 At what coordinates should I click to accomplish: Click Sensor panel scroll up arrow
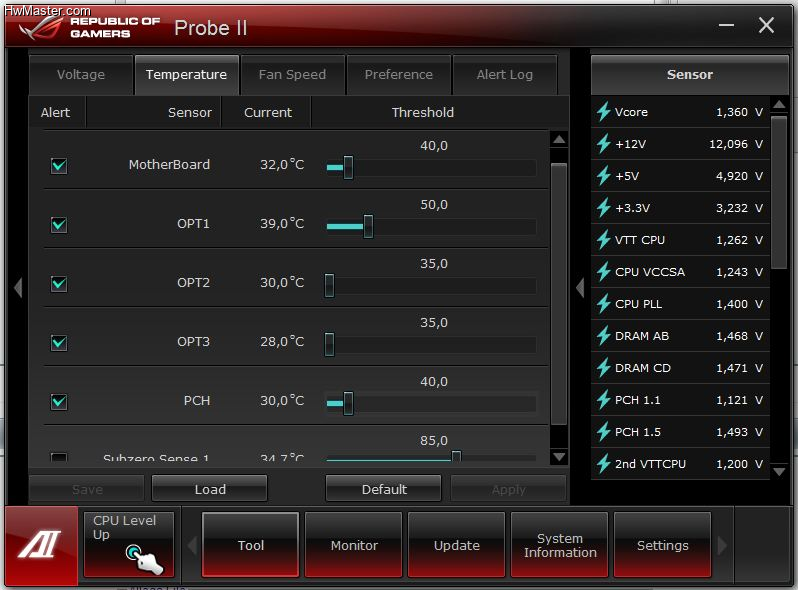tap(779, 105)
